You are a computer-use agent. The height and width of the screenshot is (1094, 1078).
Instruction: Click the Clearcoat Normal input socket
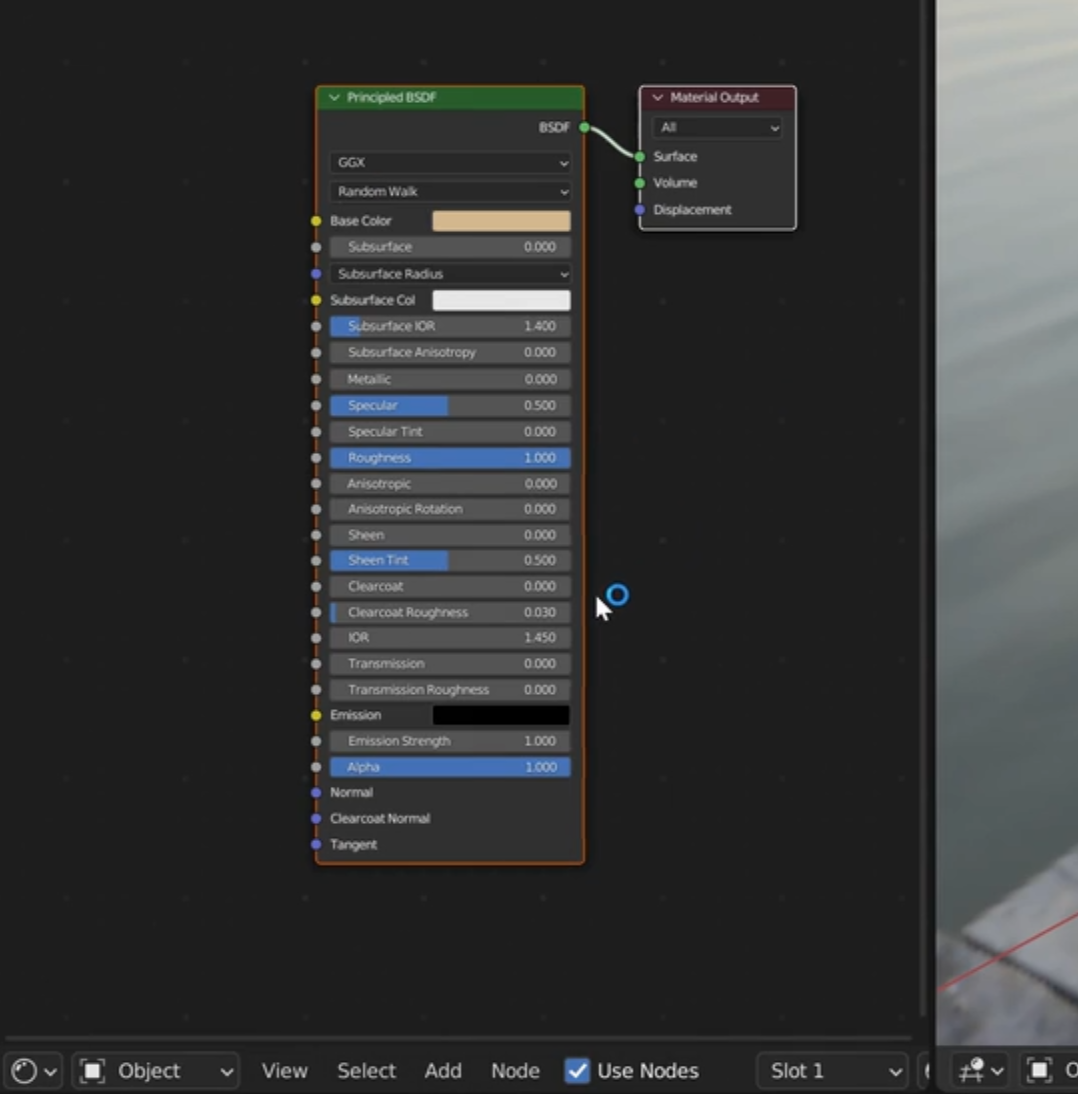coord(316,818)
